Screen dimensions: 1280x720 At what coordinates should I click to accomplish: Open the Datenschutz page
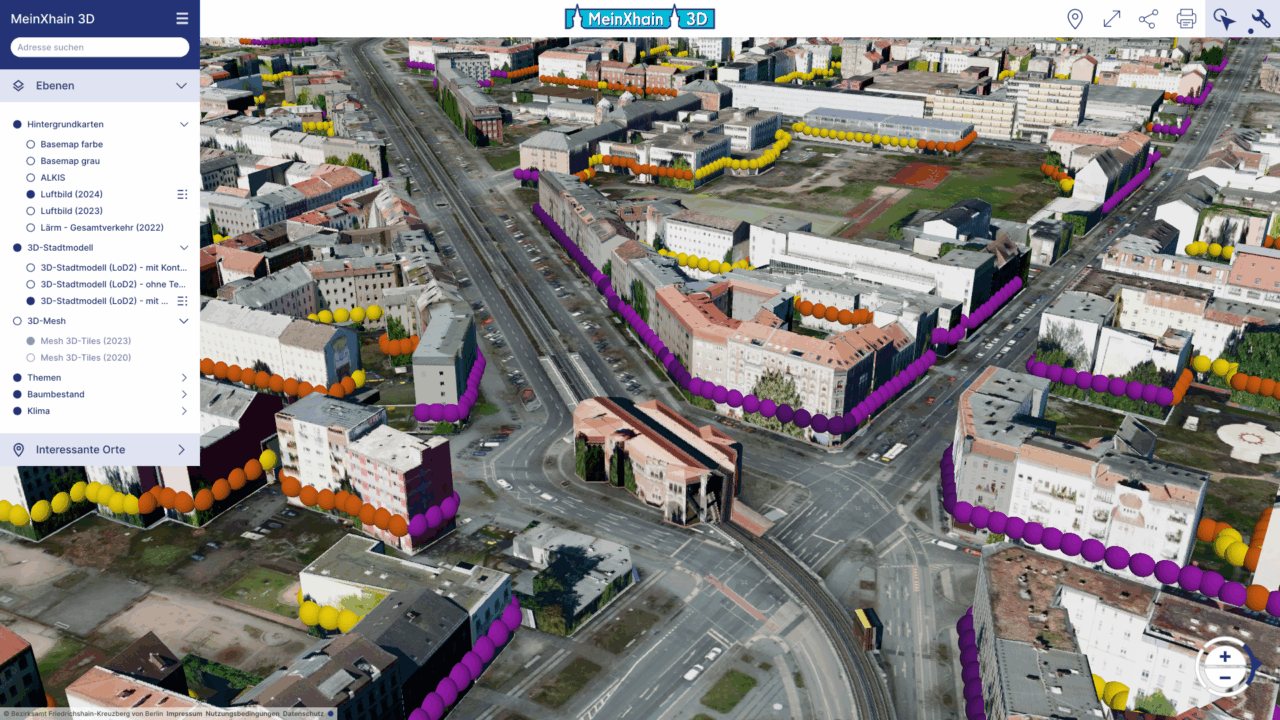(303, 713)
